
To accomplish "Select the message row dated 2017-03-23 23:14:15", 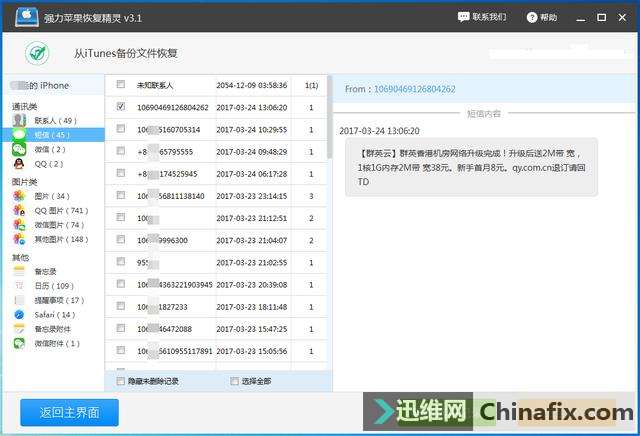I will point(220,196).
